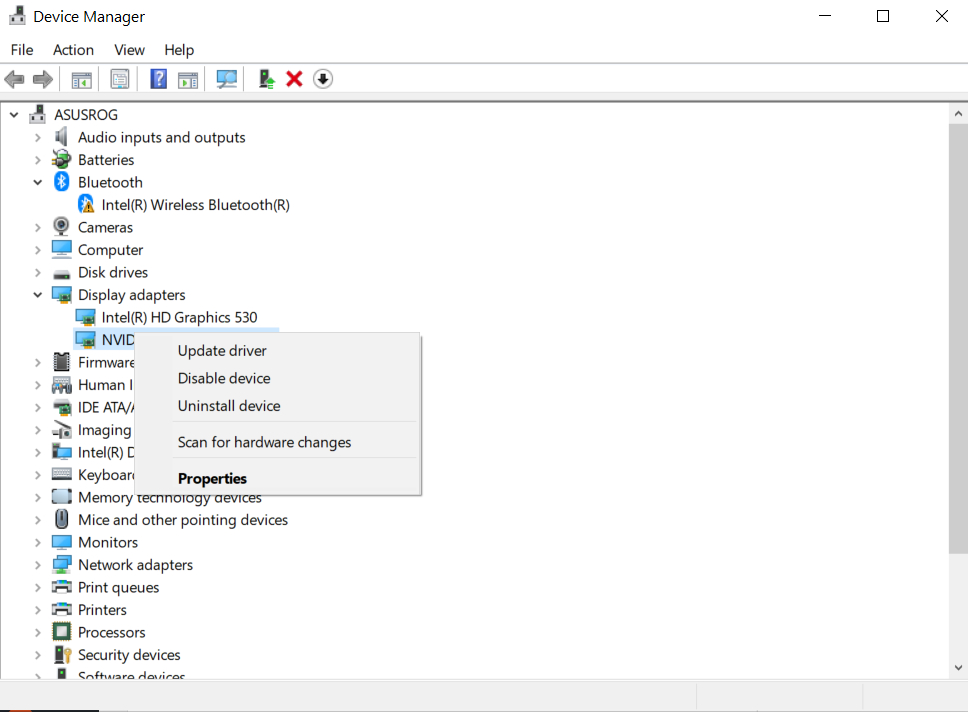The image size is (968, 712).
Task: Click the vertical scrollbar down arrow
Action: click(958, 668)
